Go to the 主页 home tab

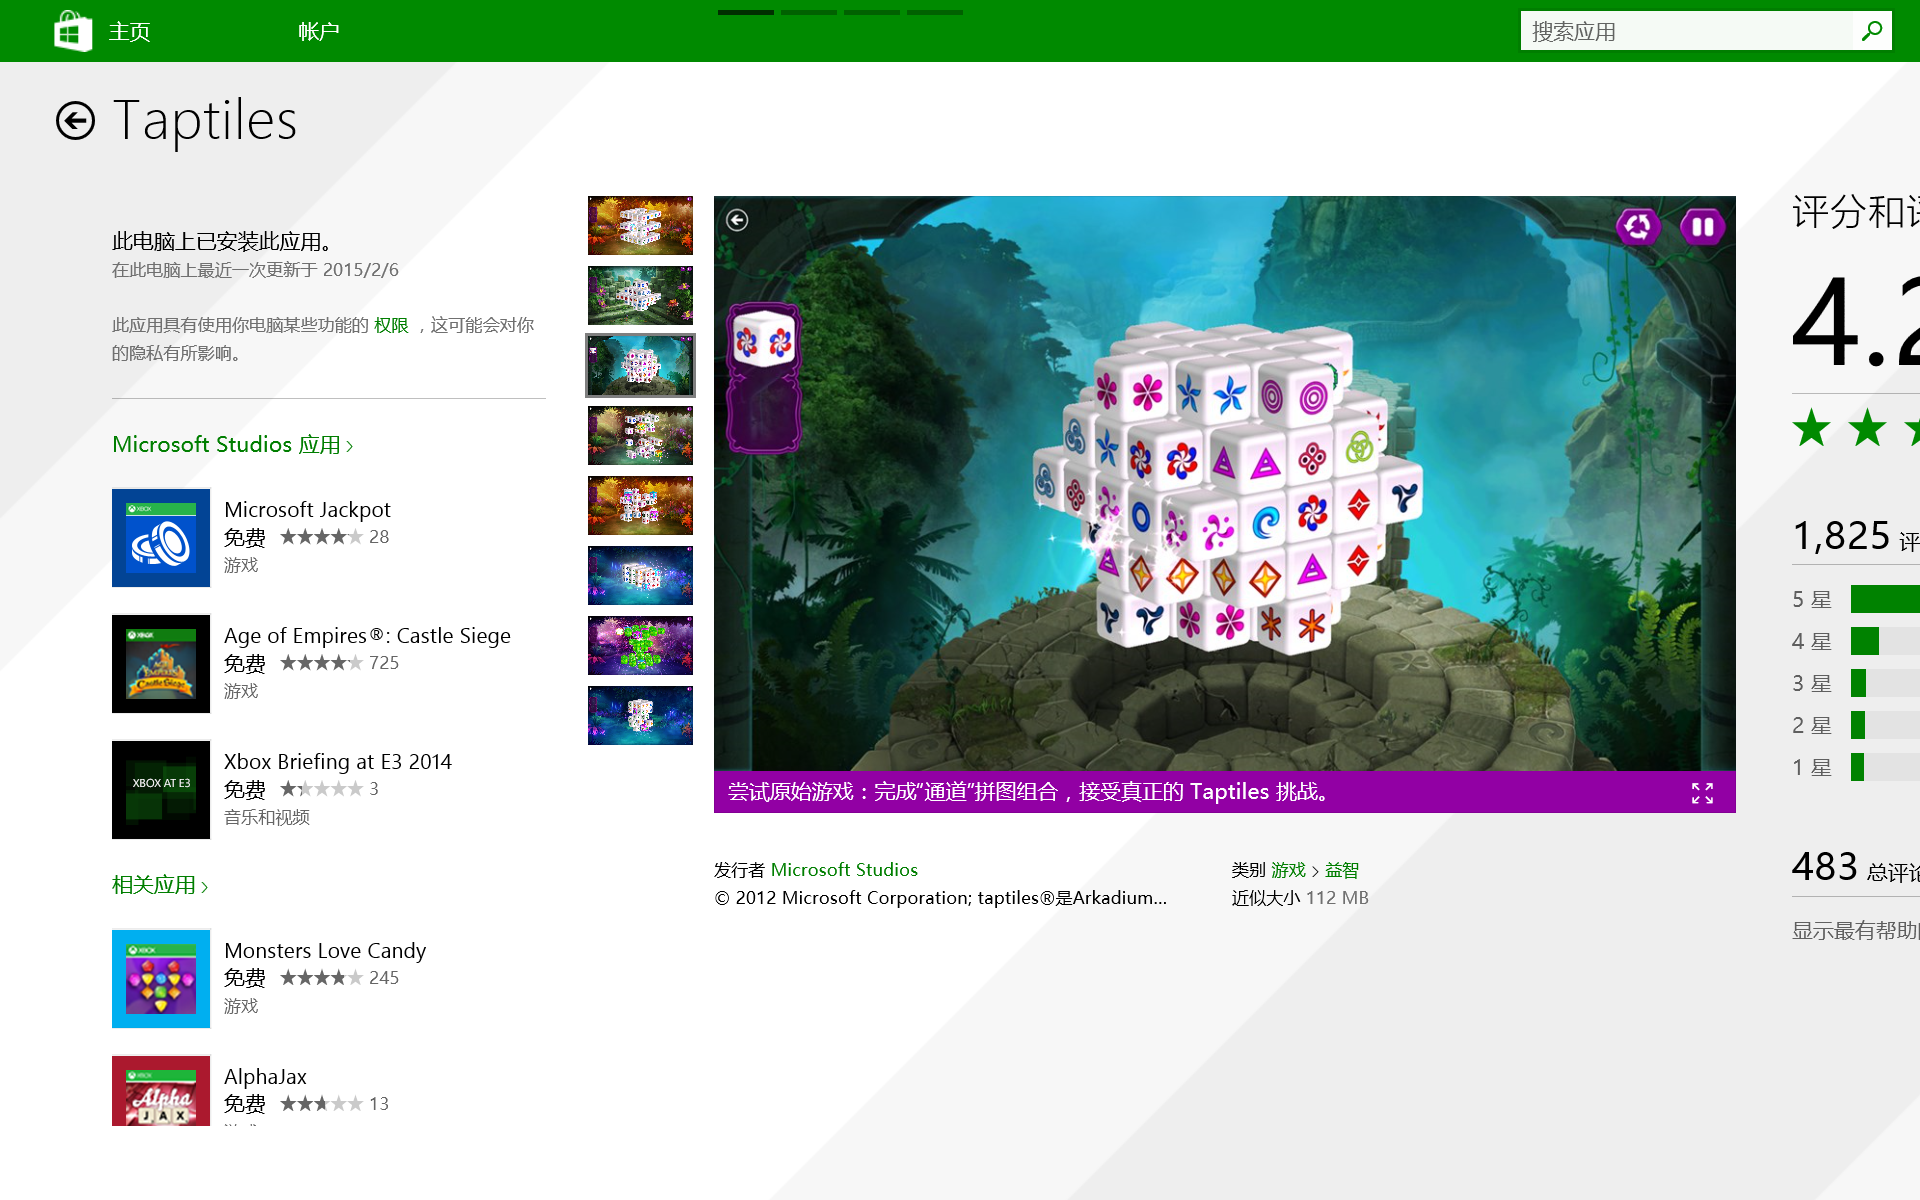tap(129, 32)
